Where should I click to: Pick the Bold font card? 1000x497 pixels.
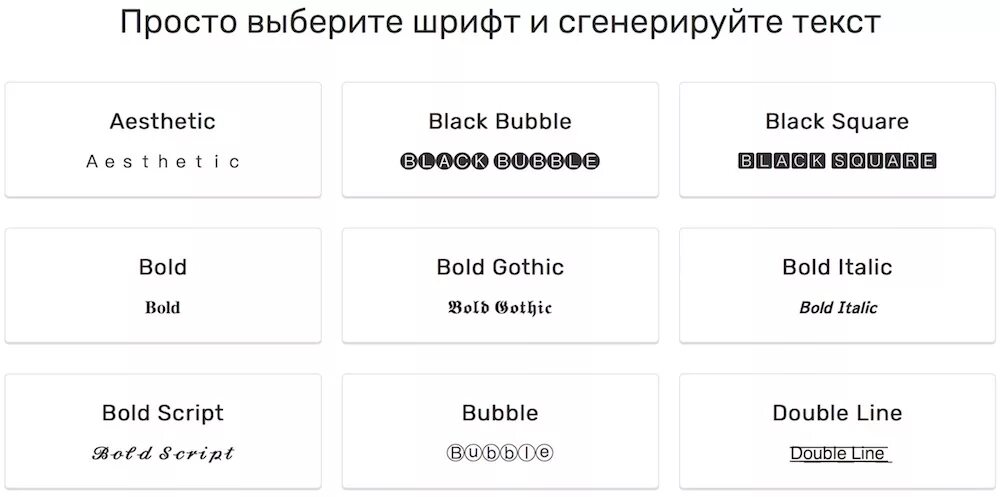[163, 285]
